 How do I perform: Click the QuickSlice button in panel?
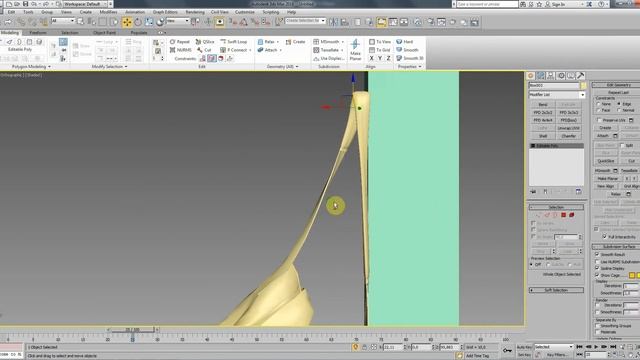pyautogui.click(x=606, y=161)
